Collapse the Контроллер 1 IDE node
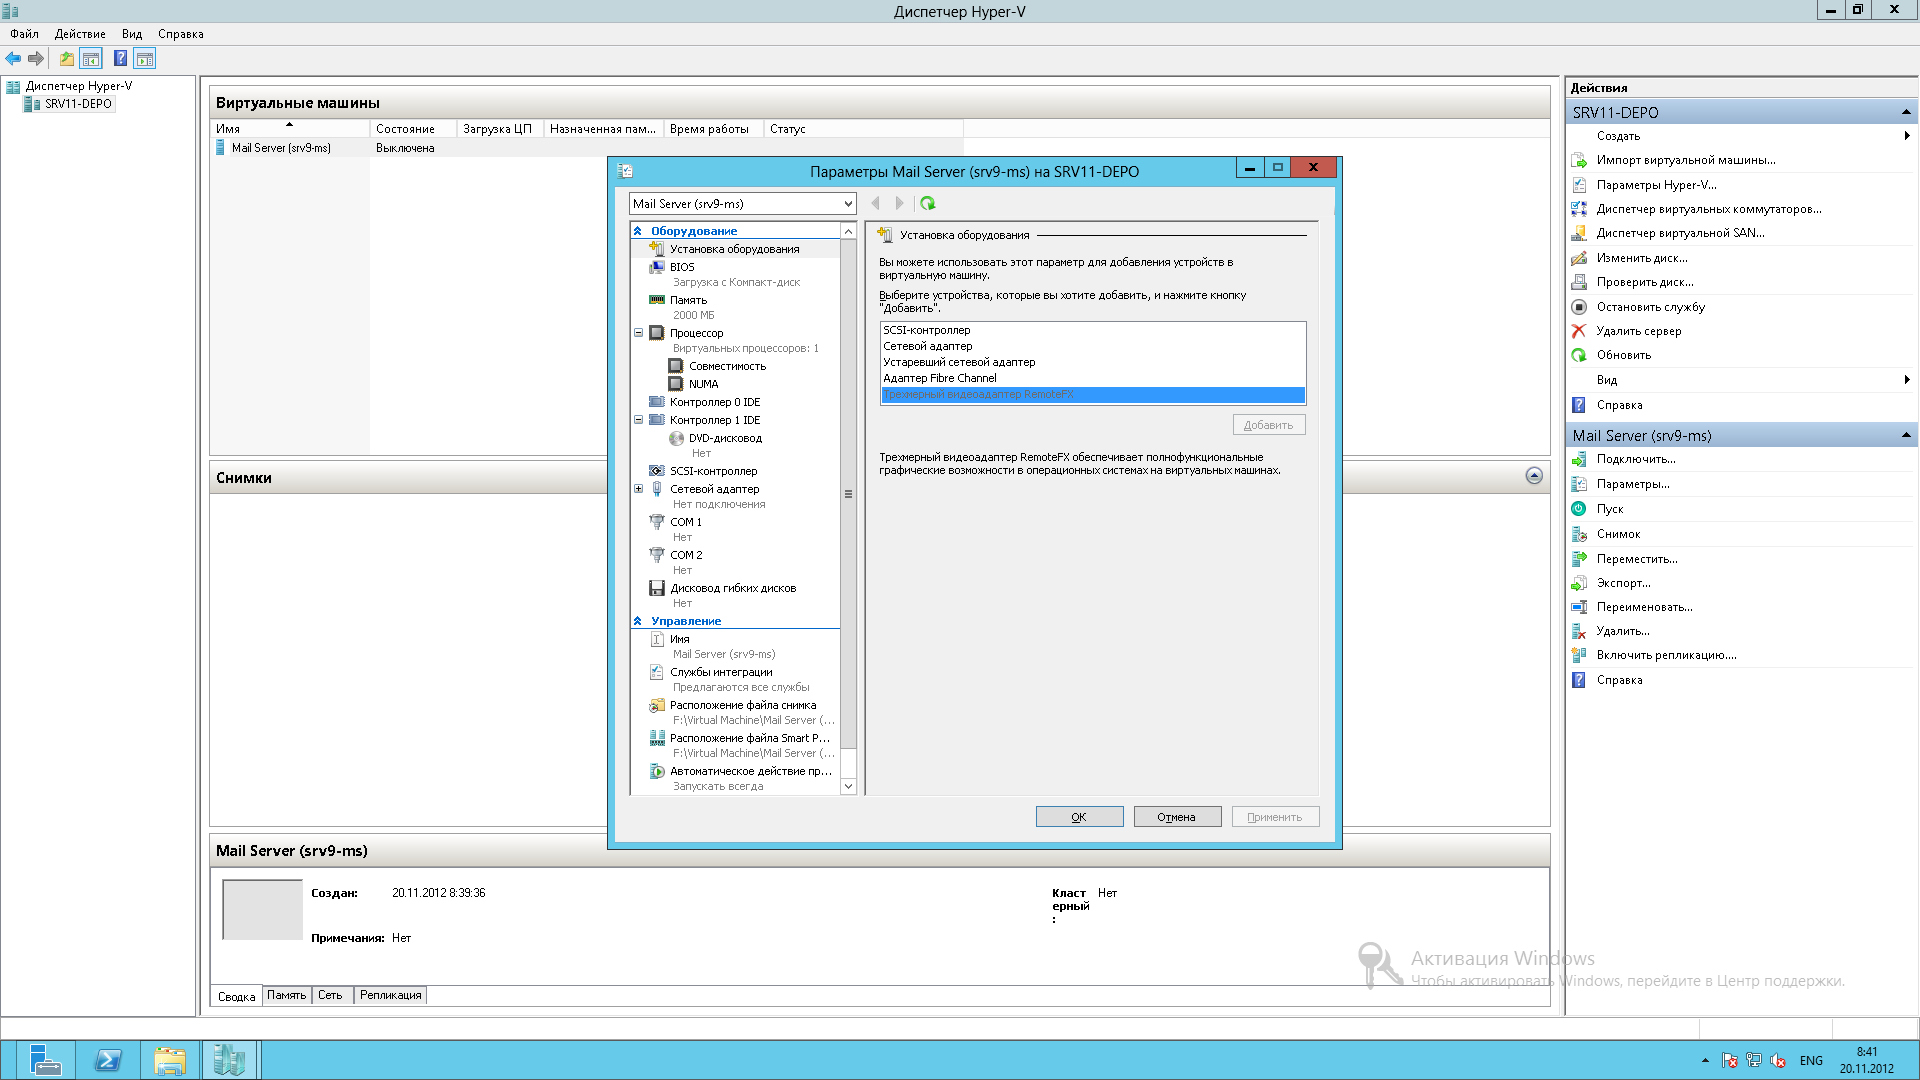Viewport: 1920px width, 1080px height. [638, 420]
